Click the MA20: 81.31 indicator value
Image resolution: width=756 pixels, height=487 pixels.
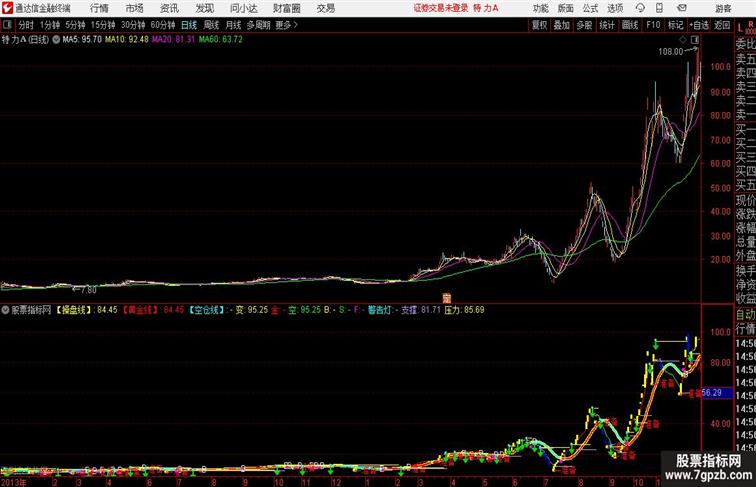(174, 40)
